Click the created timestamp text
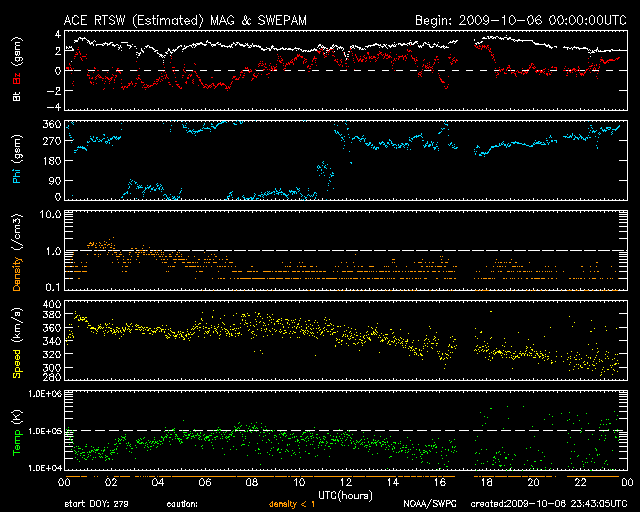Viewport: 640px width, 512px height. (x=549, y=504)
